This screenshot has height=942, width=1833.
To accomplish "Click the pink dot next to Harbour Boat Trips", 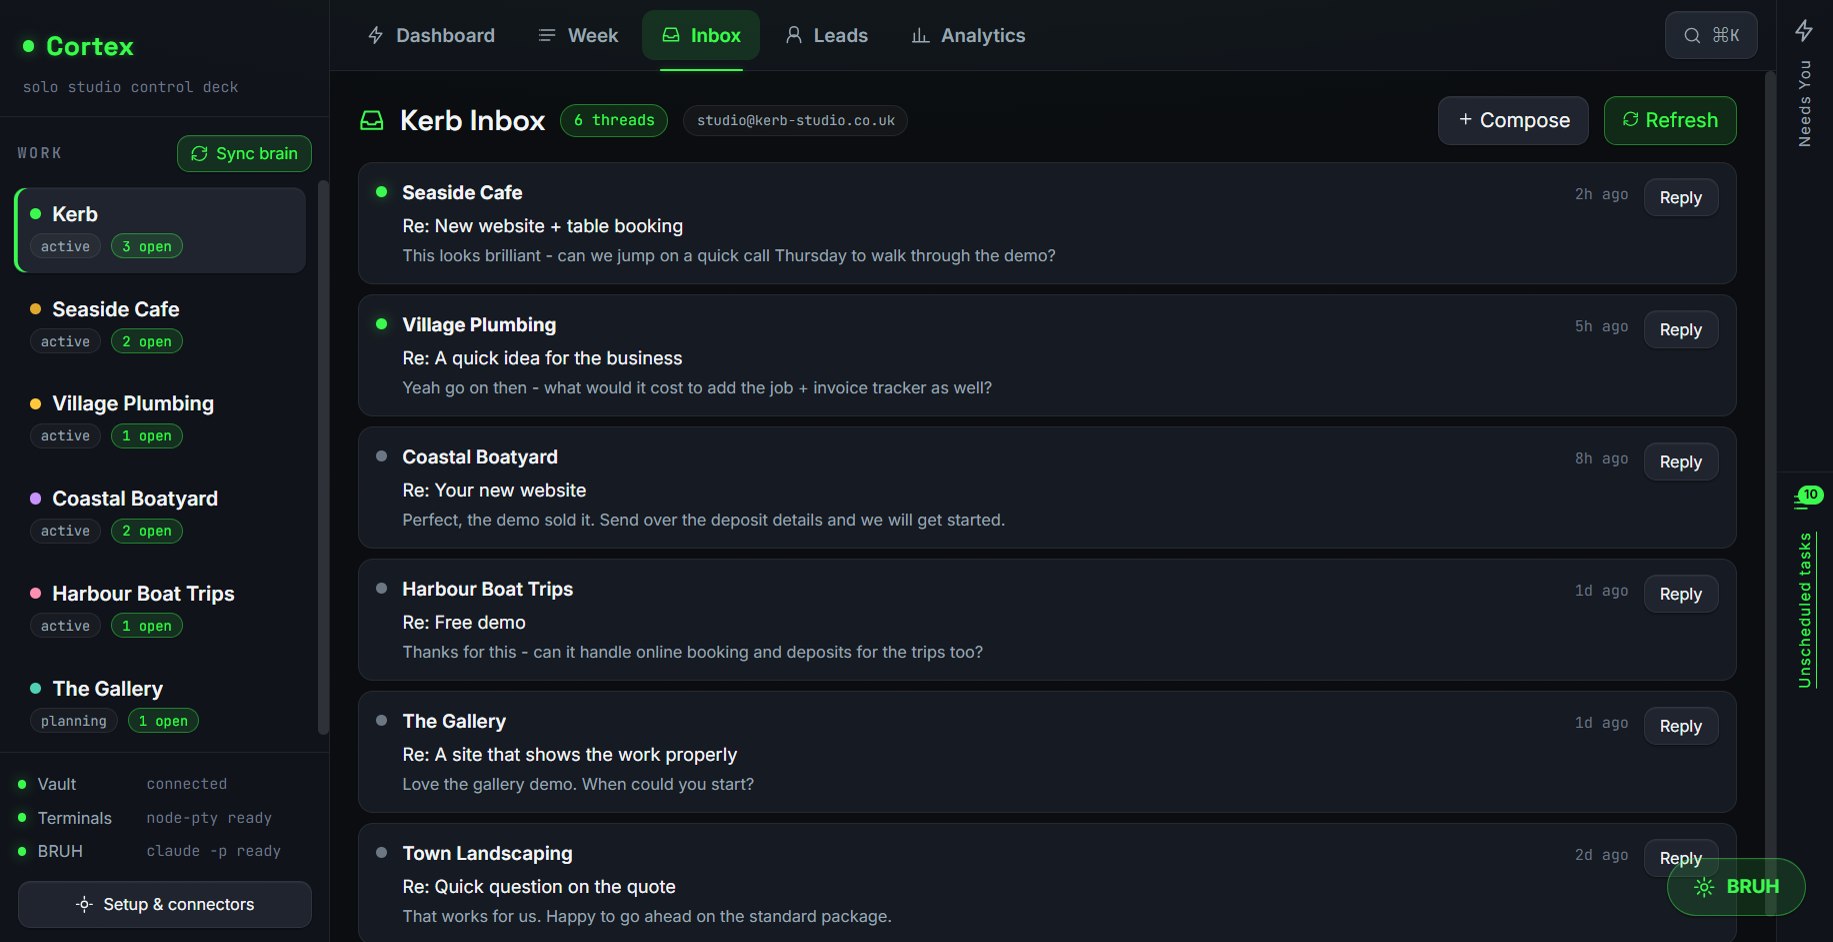I will [36, 593].
